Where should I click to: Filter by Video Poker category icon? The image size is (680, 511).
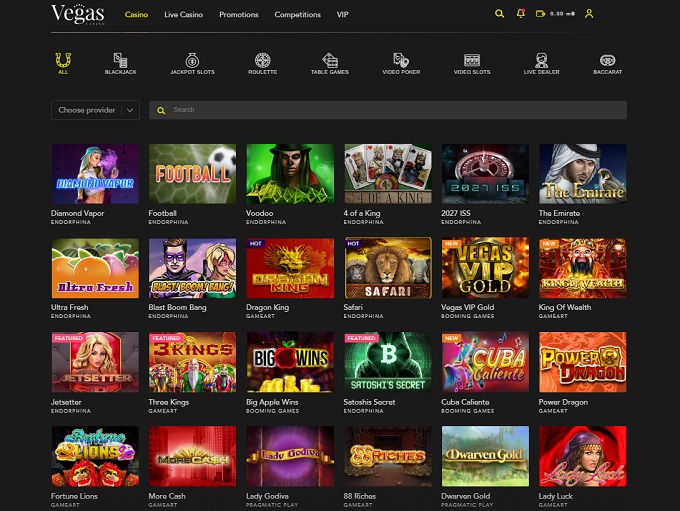[401, 60]
